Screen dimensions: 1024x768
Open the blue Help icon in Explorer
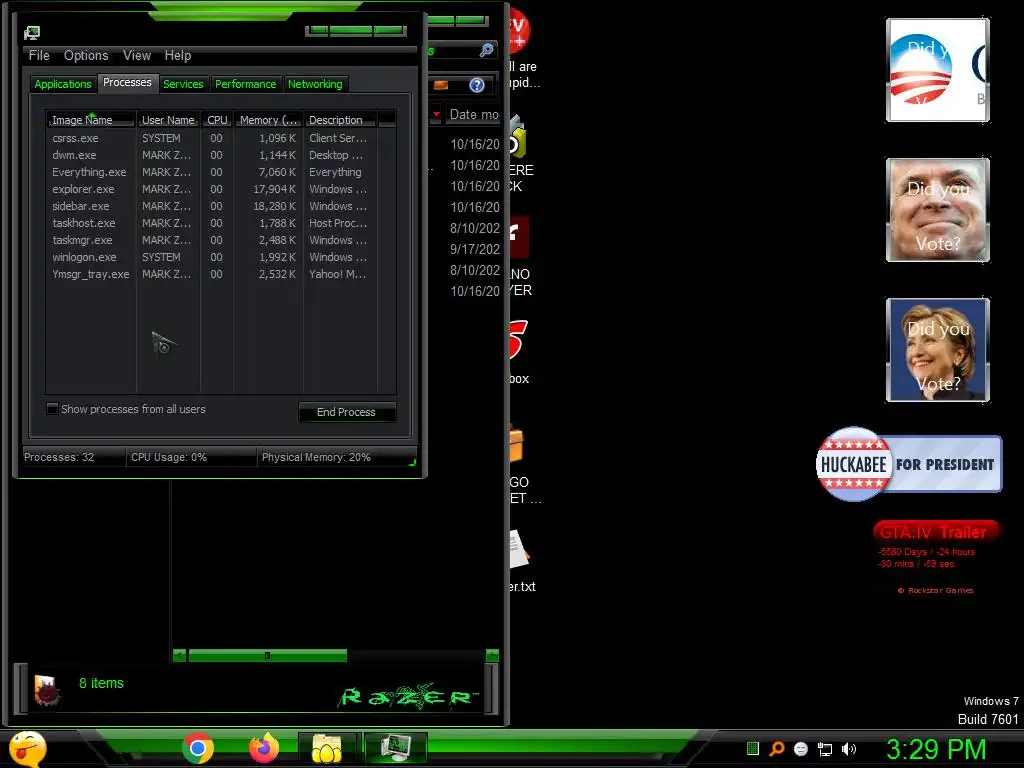(x=477, y=85)
